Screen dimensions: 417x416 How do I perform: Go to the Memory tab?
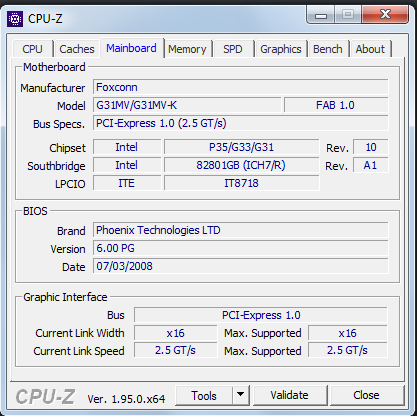click(187, 49)
